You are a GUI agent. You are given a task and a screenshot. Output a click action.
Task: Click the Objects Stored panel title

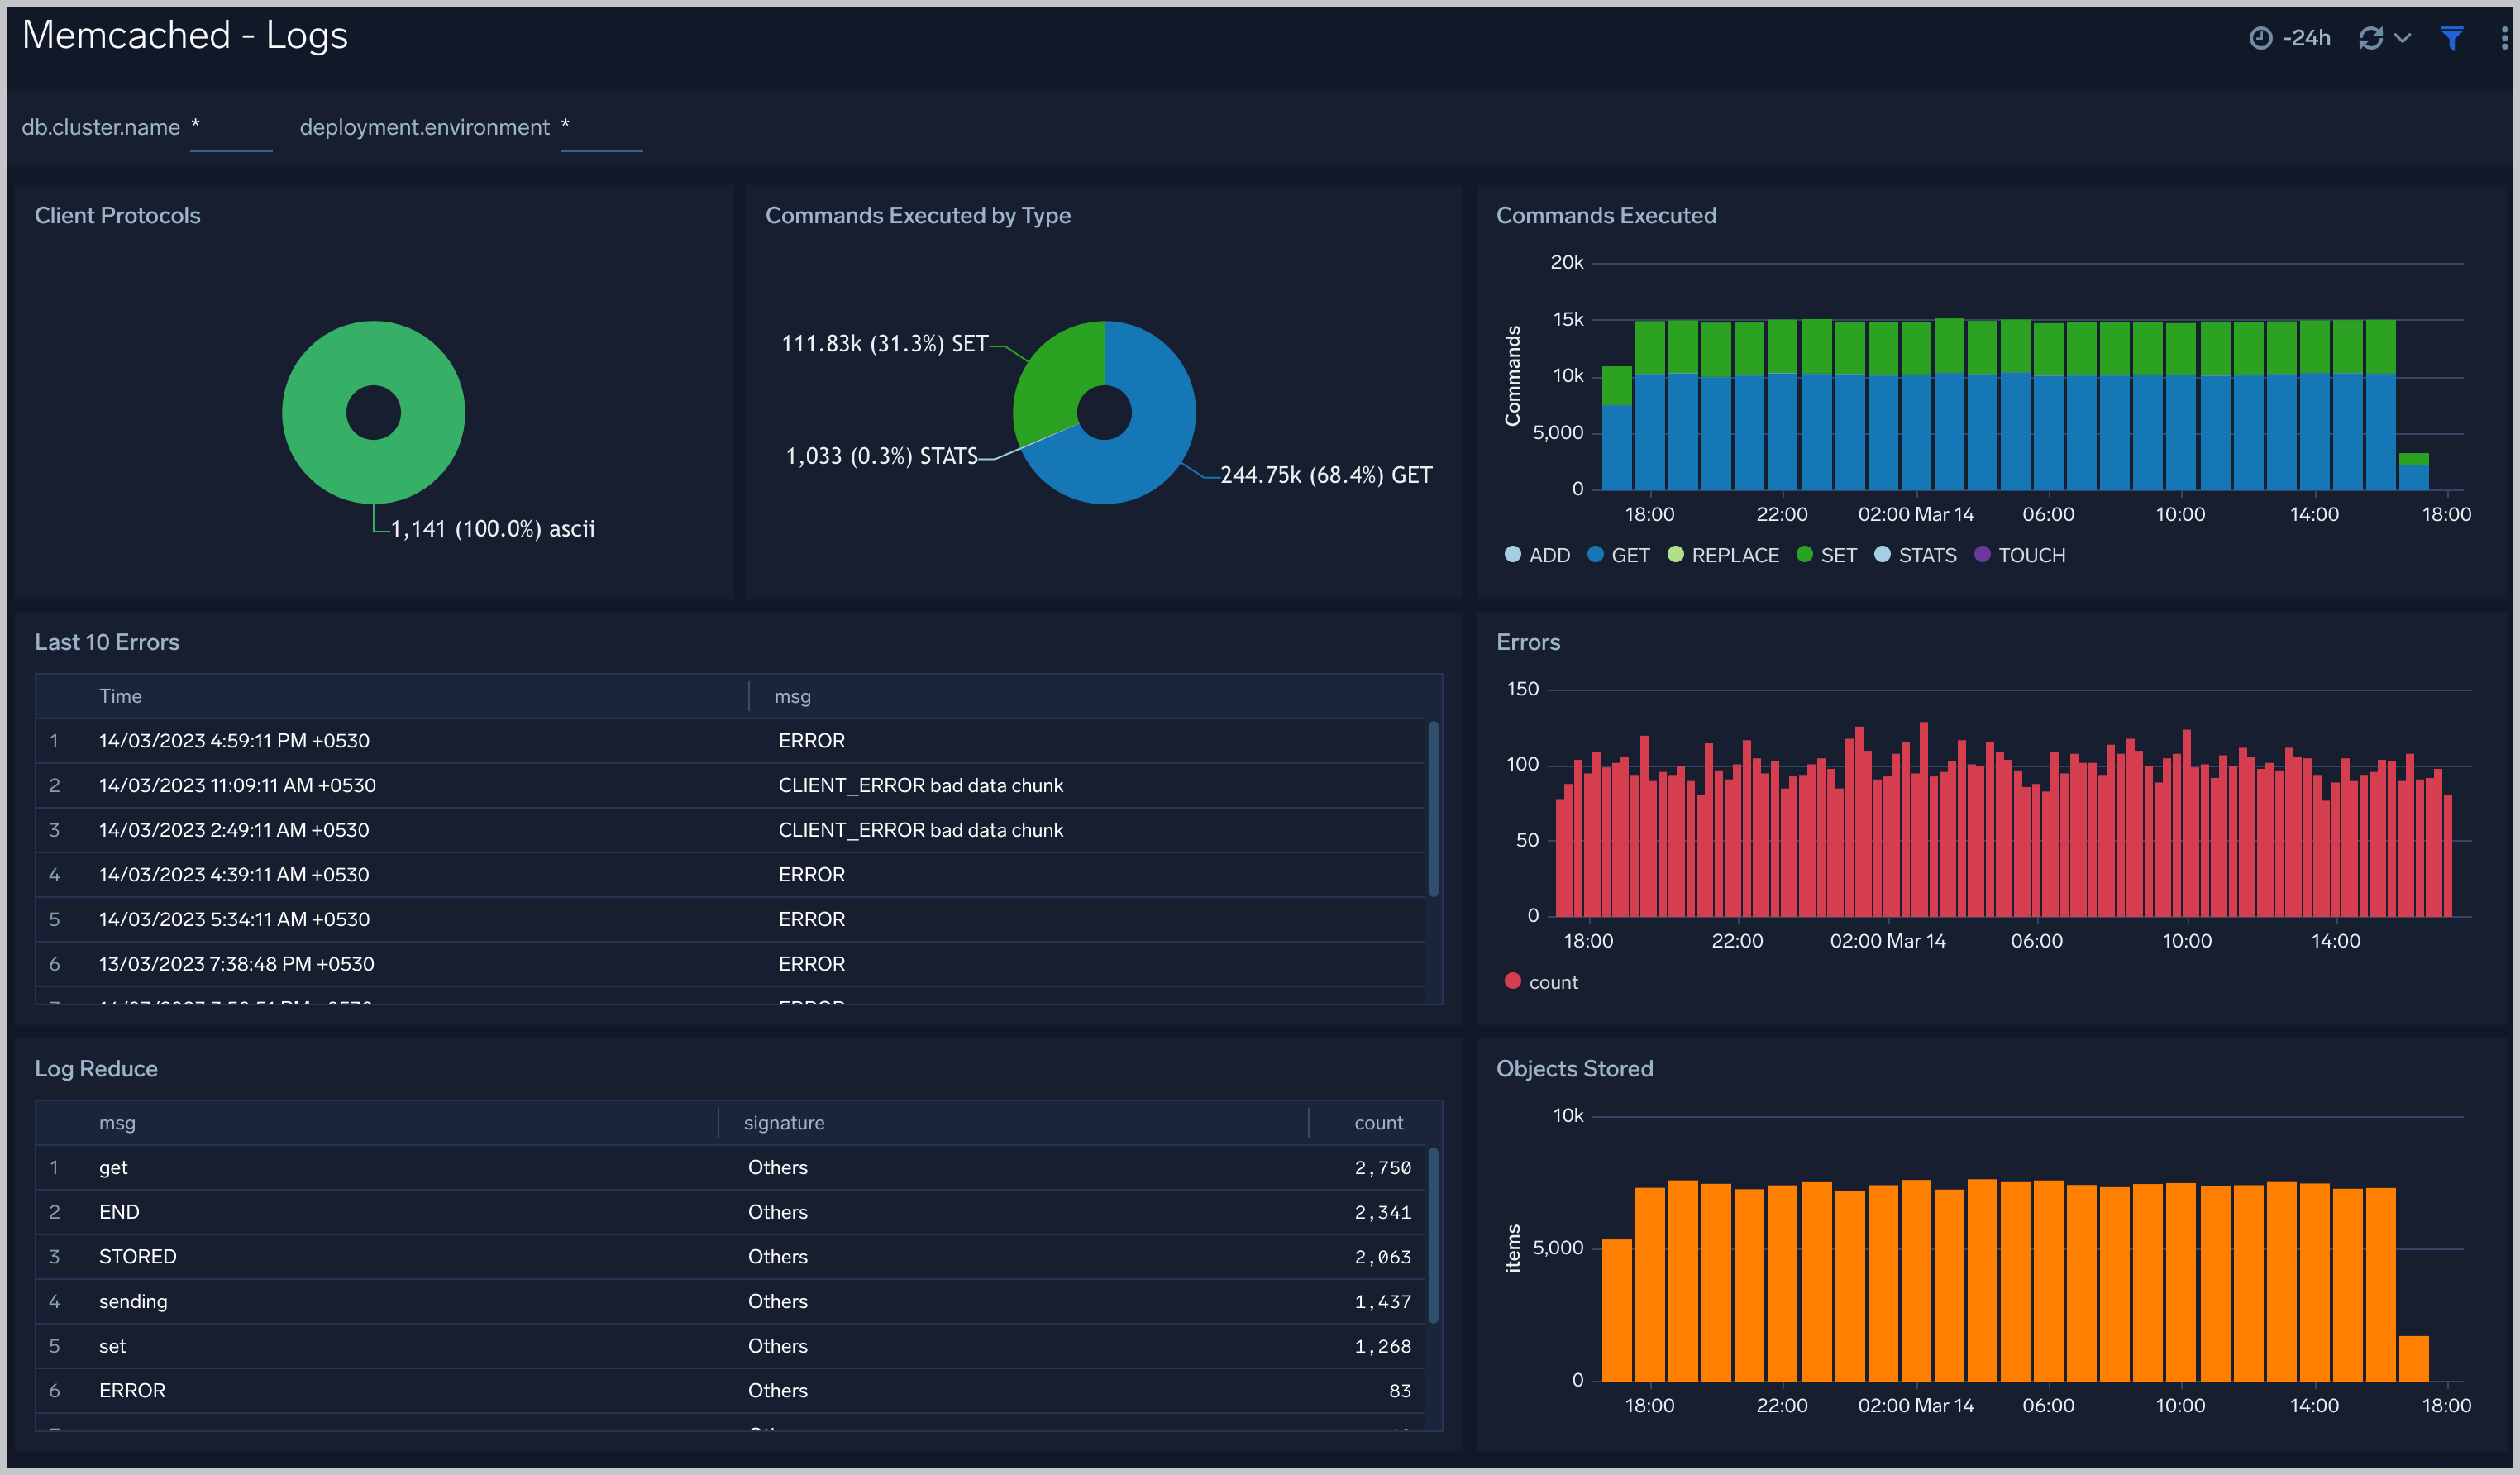click(1574, 1069)
